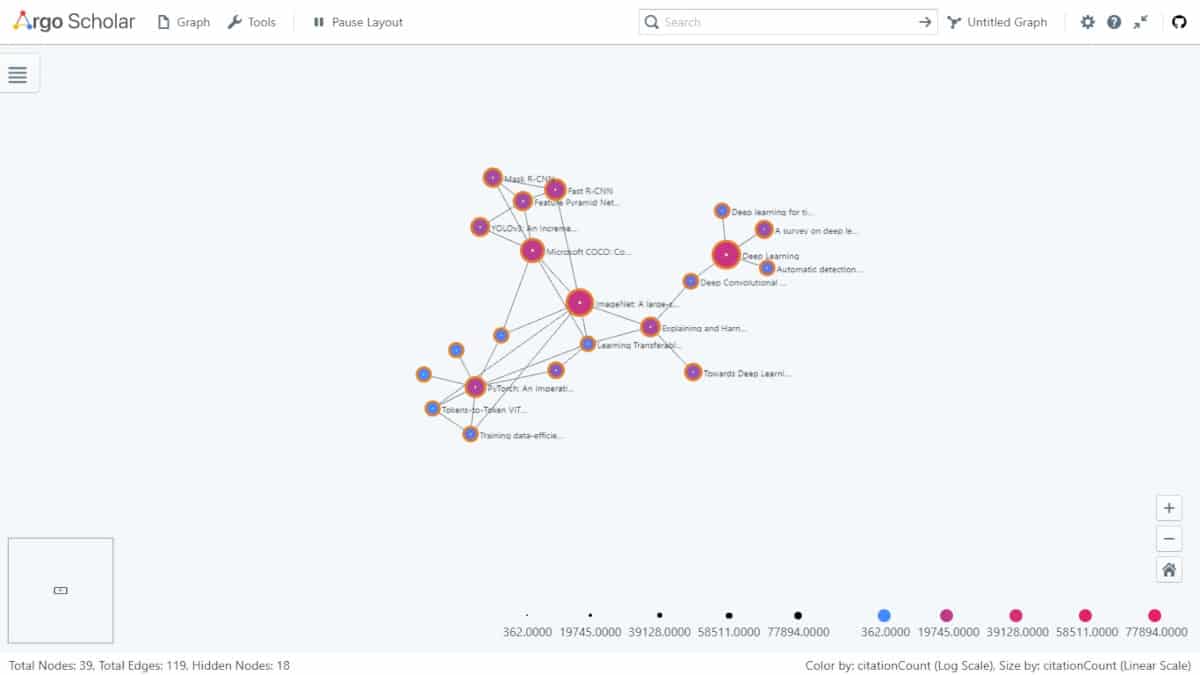
Task: Zoom out with the minus button
Action: coord(1168,539)
